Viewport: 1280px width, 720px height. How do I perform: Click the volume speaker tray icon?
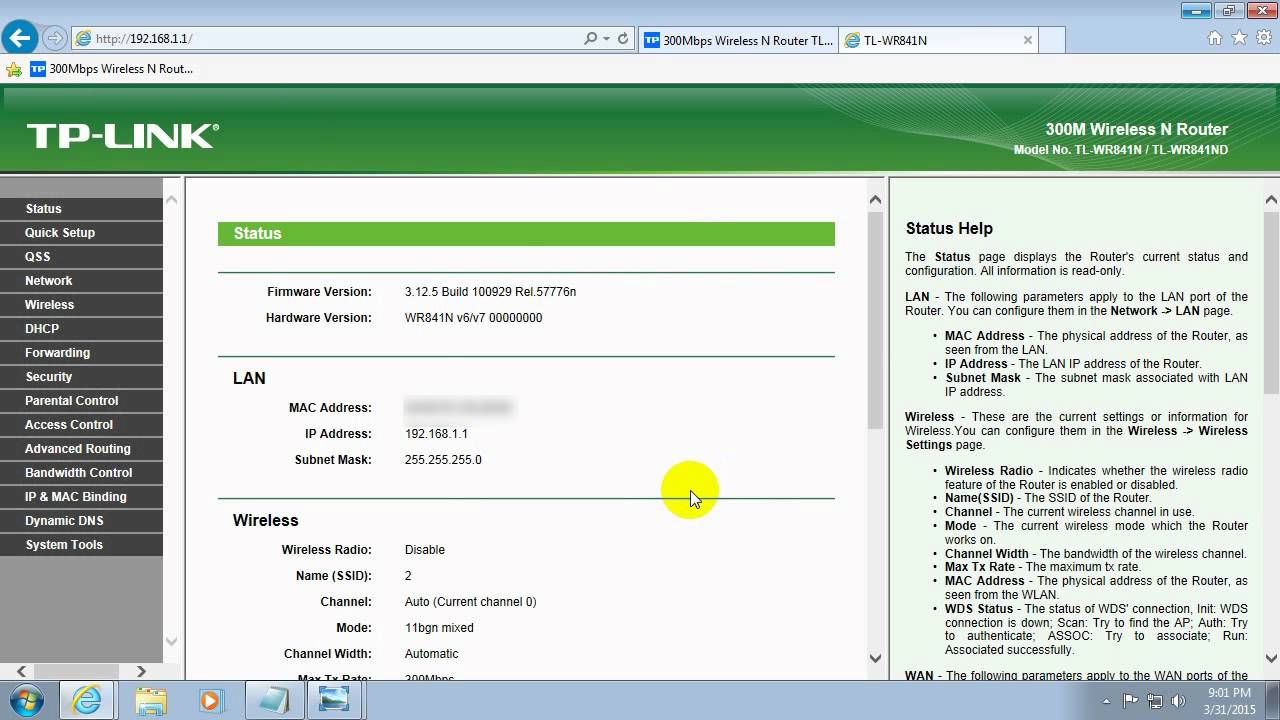click(1179, 700)
